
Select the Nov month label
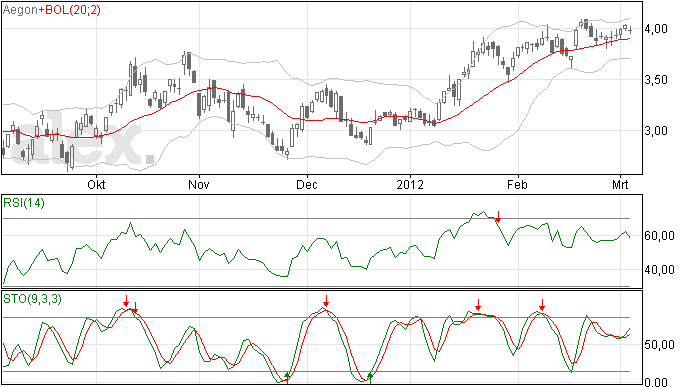pyautogui.click(x=198, y=184)
